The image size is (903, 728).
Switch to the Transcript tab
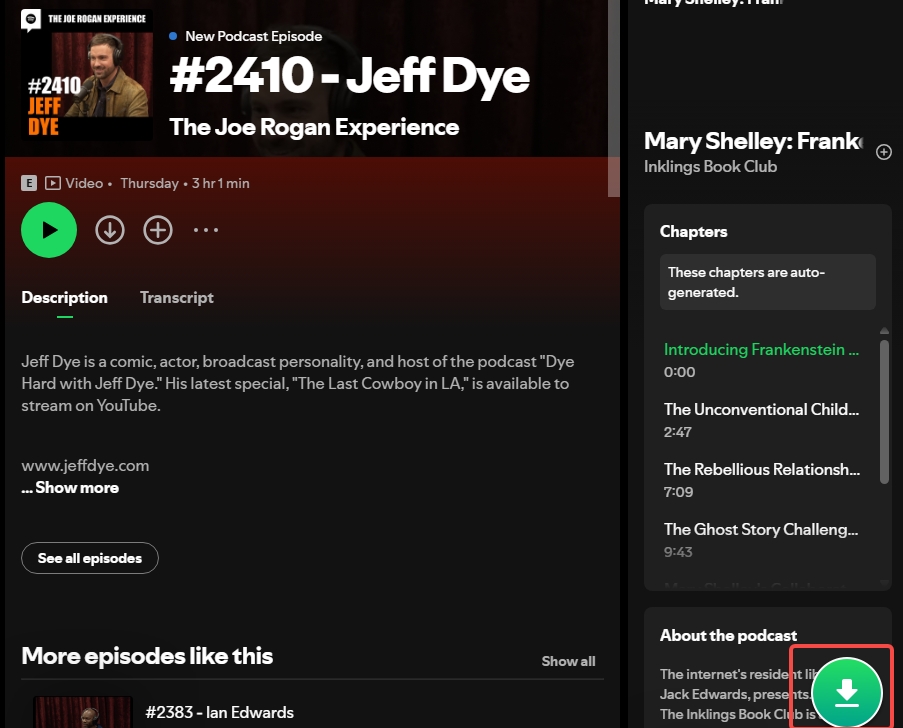177,297
